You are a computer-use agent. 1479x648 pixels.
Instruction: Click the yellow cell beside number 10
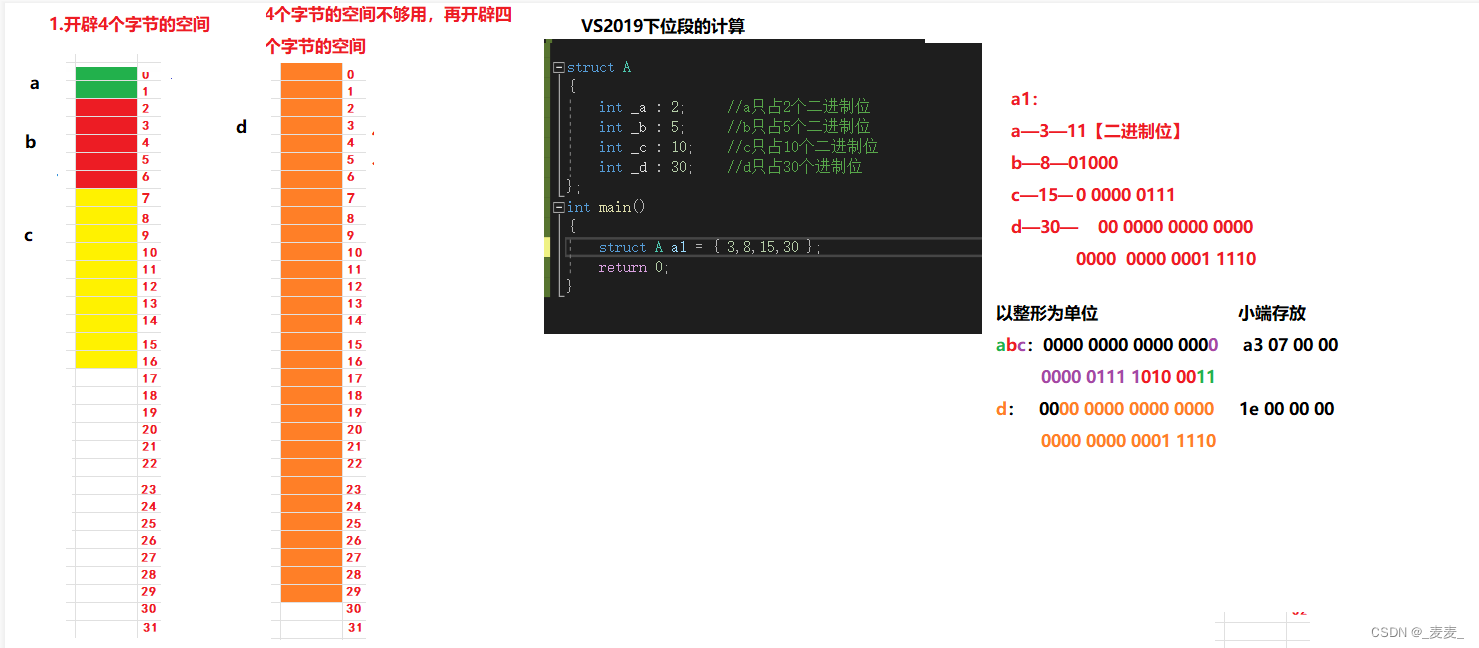[x=106, y=252]
